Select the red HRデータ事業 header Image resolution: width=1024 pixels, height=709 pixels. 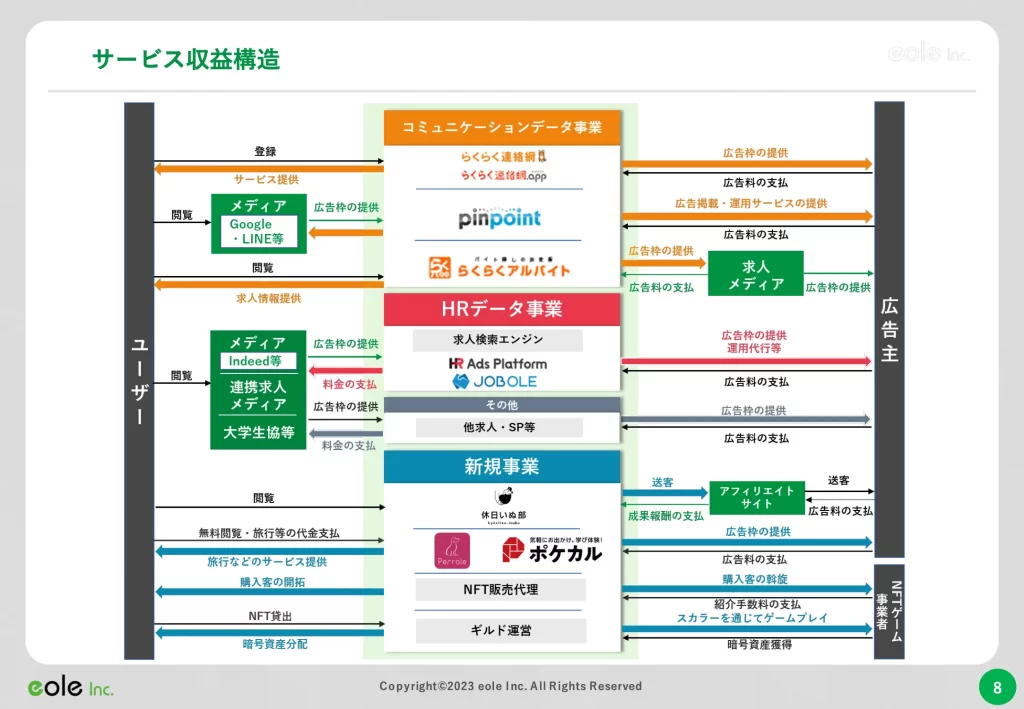point(502,308)
